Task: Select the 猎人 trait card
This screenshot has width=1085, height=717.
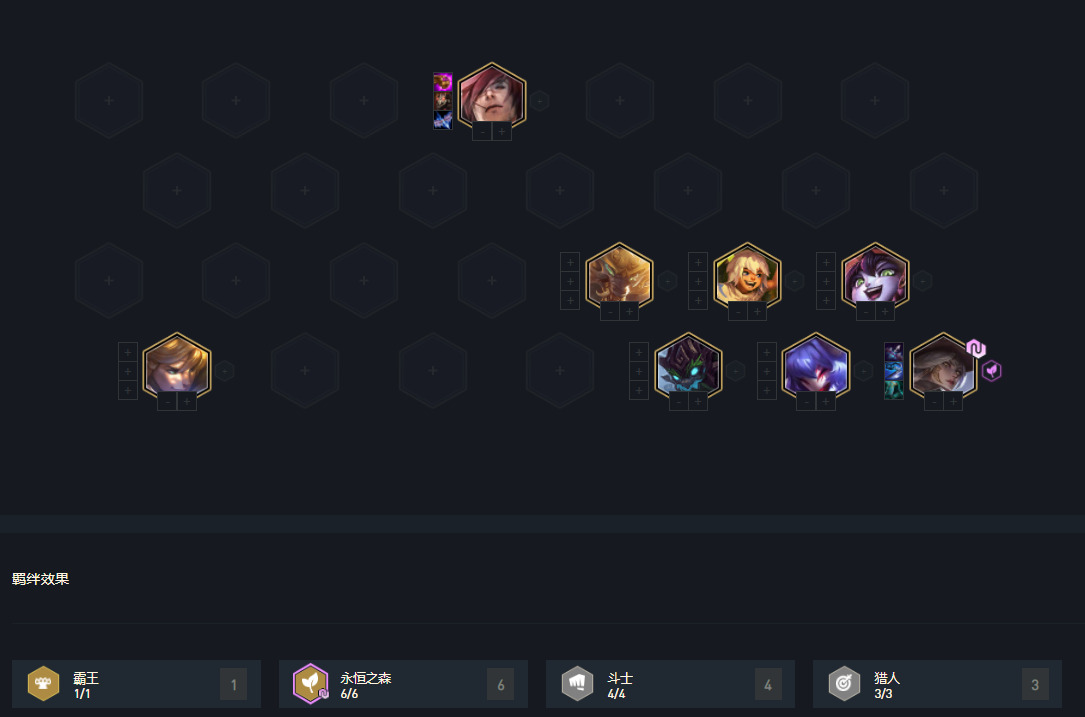Action: click(938, 684)
